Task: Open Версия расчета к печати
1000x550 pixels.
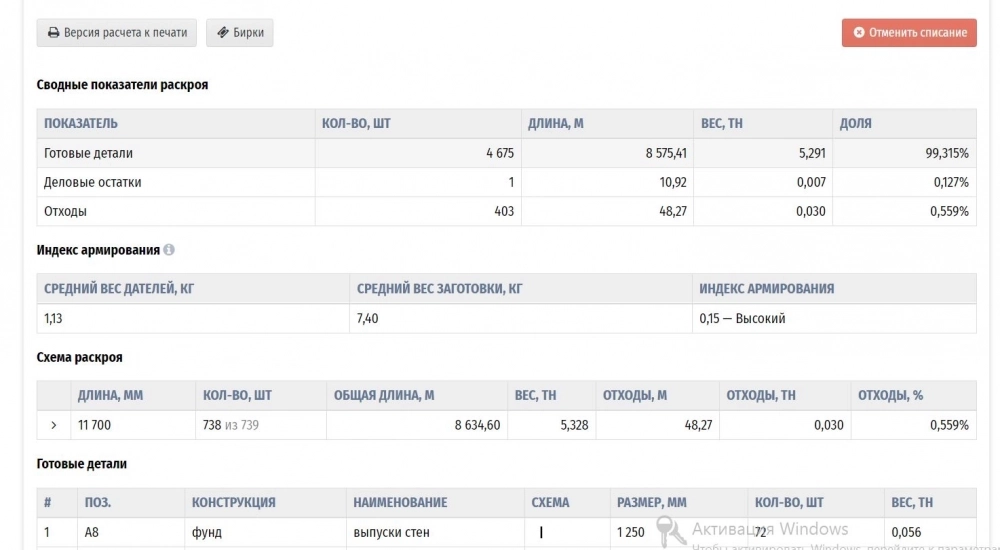Action: tap(117, 33)
